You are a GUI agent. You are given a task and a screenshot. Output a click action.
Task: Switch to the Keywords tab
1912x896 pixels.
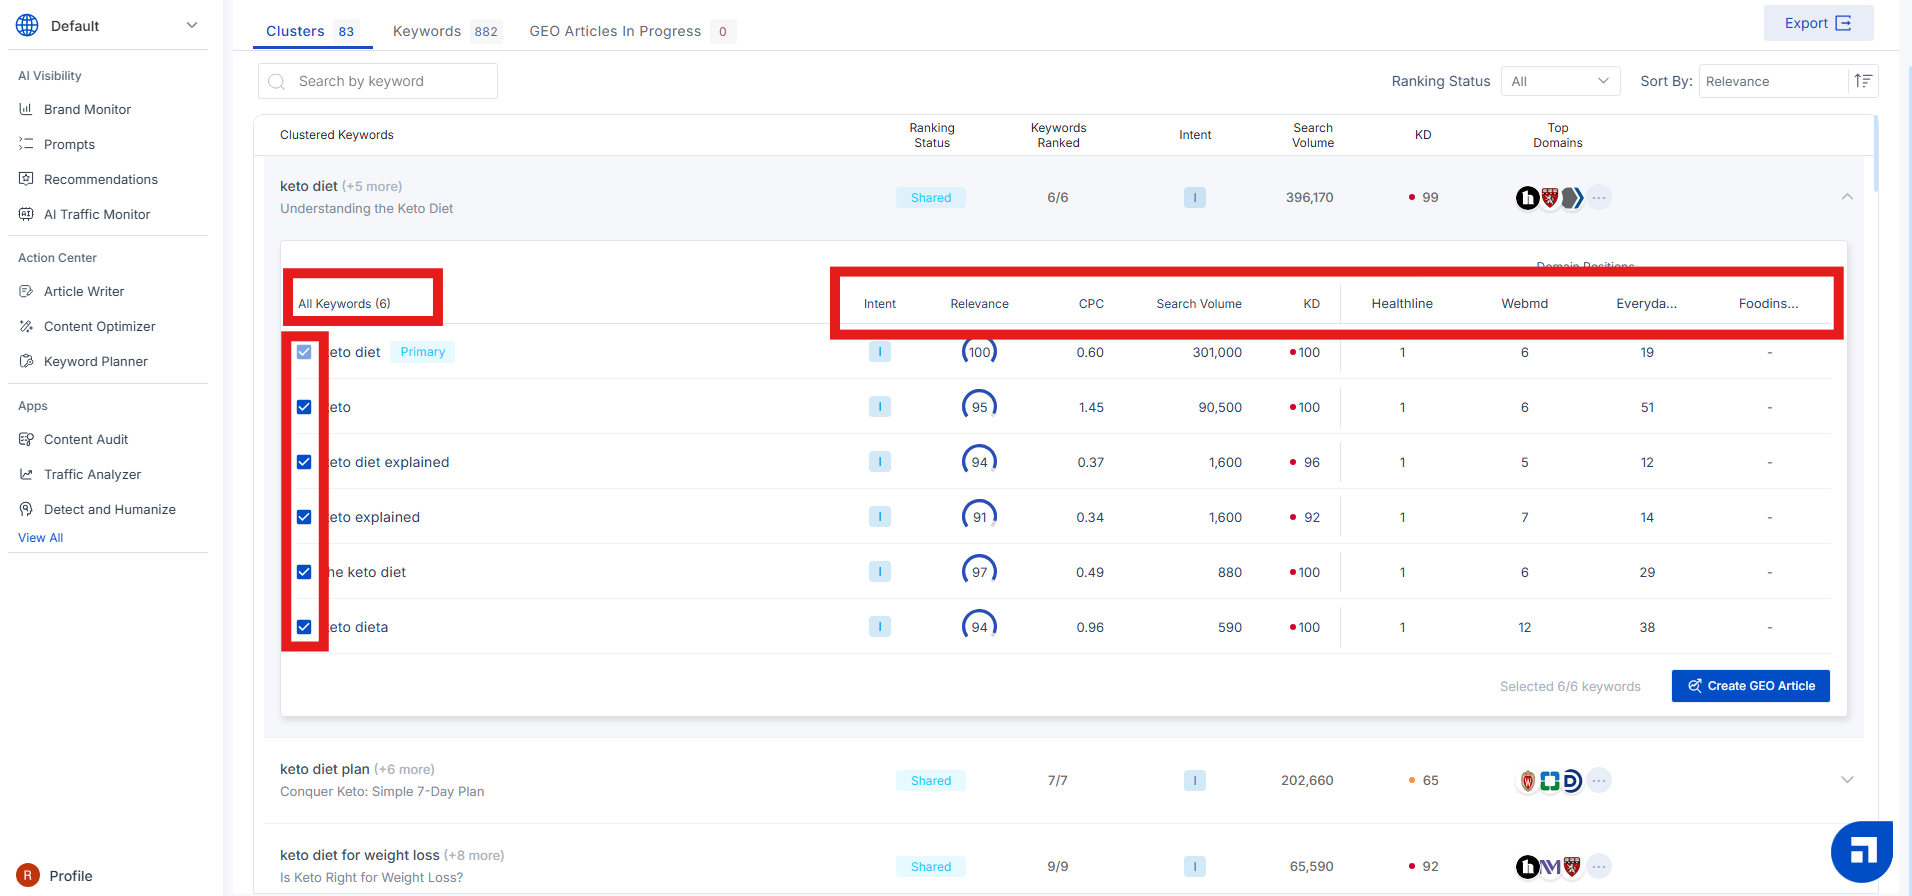click(x=444, y=31)
